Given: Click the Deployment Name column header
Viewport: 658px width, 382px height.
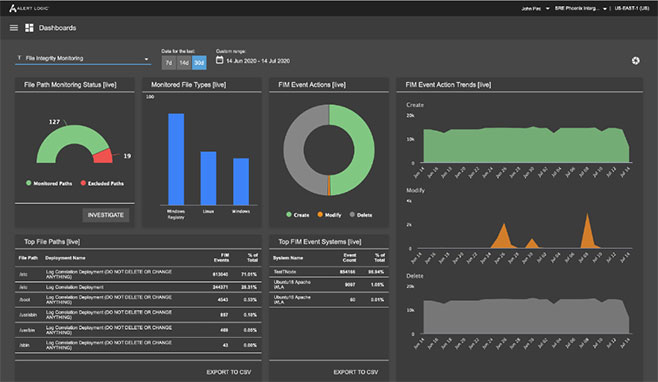Looking at the screenshot, I should [65, 258].
